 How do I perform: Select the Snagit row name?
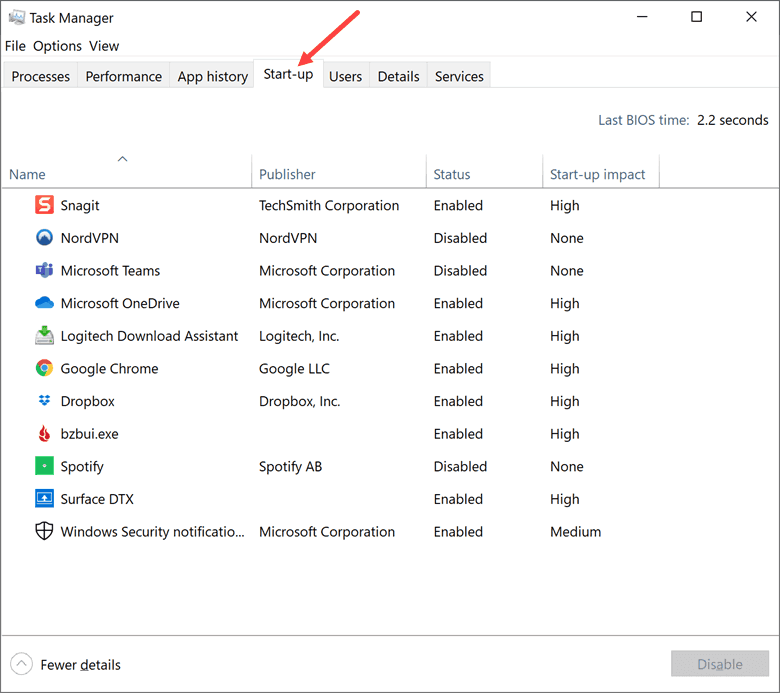coord(80,205)
